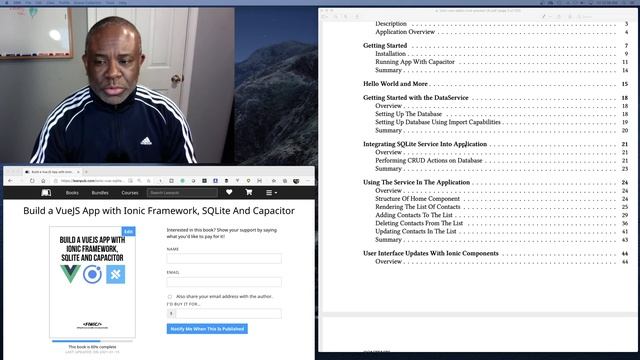
Task: Open Hello World and More chapter
Action: [x=396, y=84]
